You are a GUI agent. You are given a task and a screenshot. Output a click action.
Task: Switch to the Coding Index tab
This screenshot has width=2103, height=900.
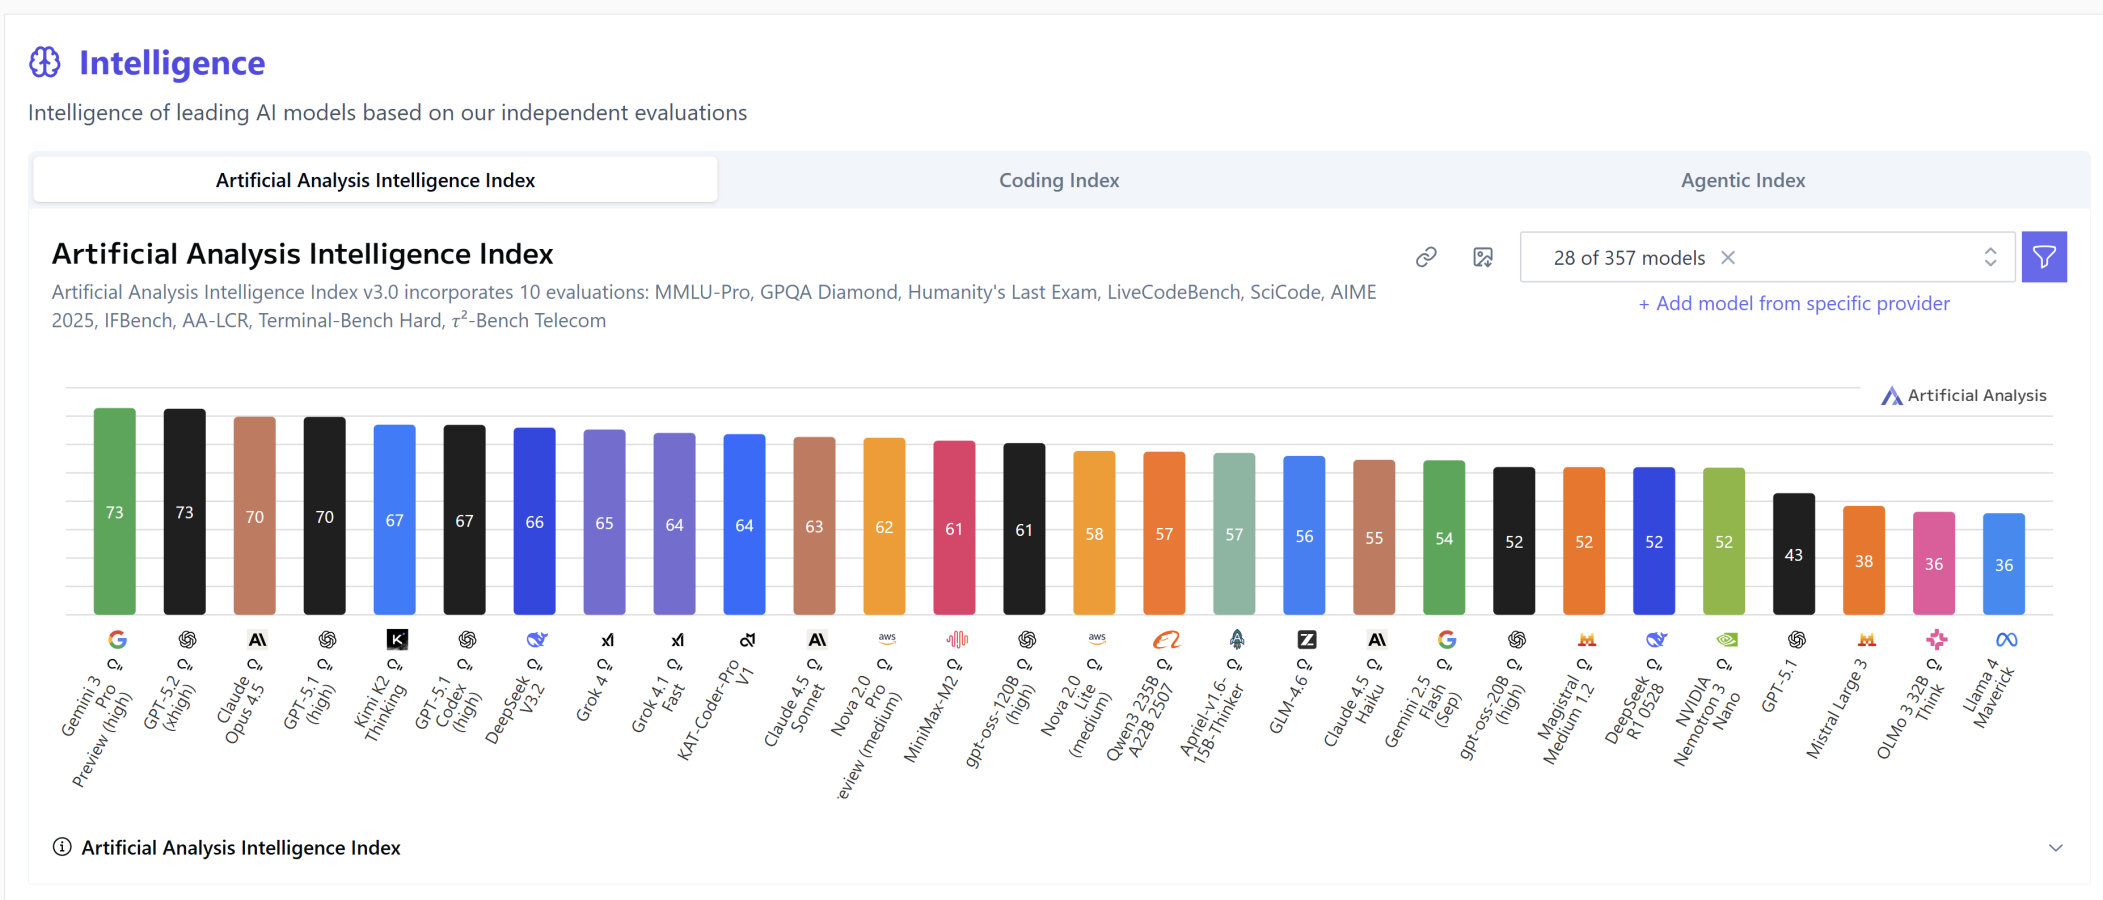pos(1059,180)
